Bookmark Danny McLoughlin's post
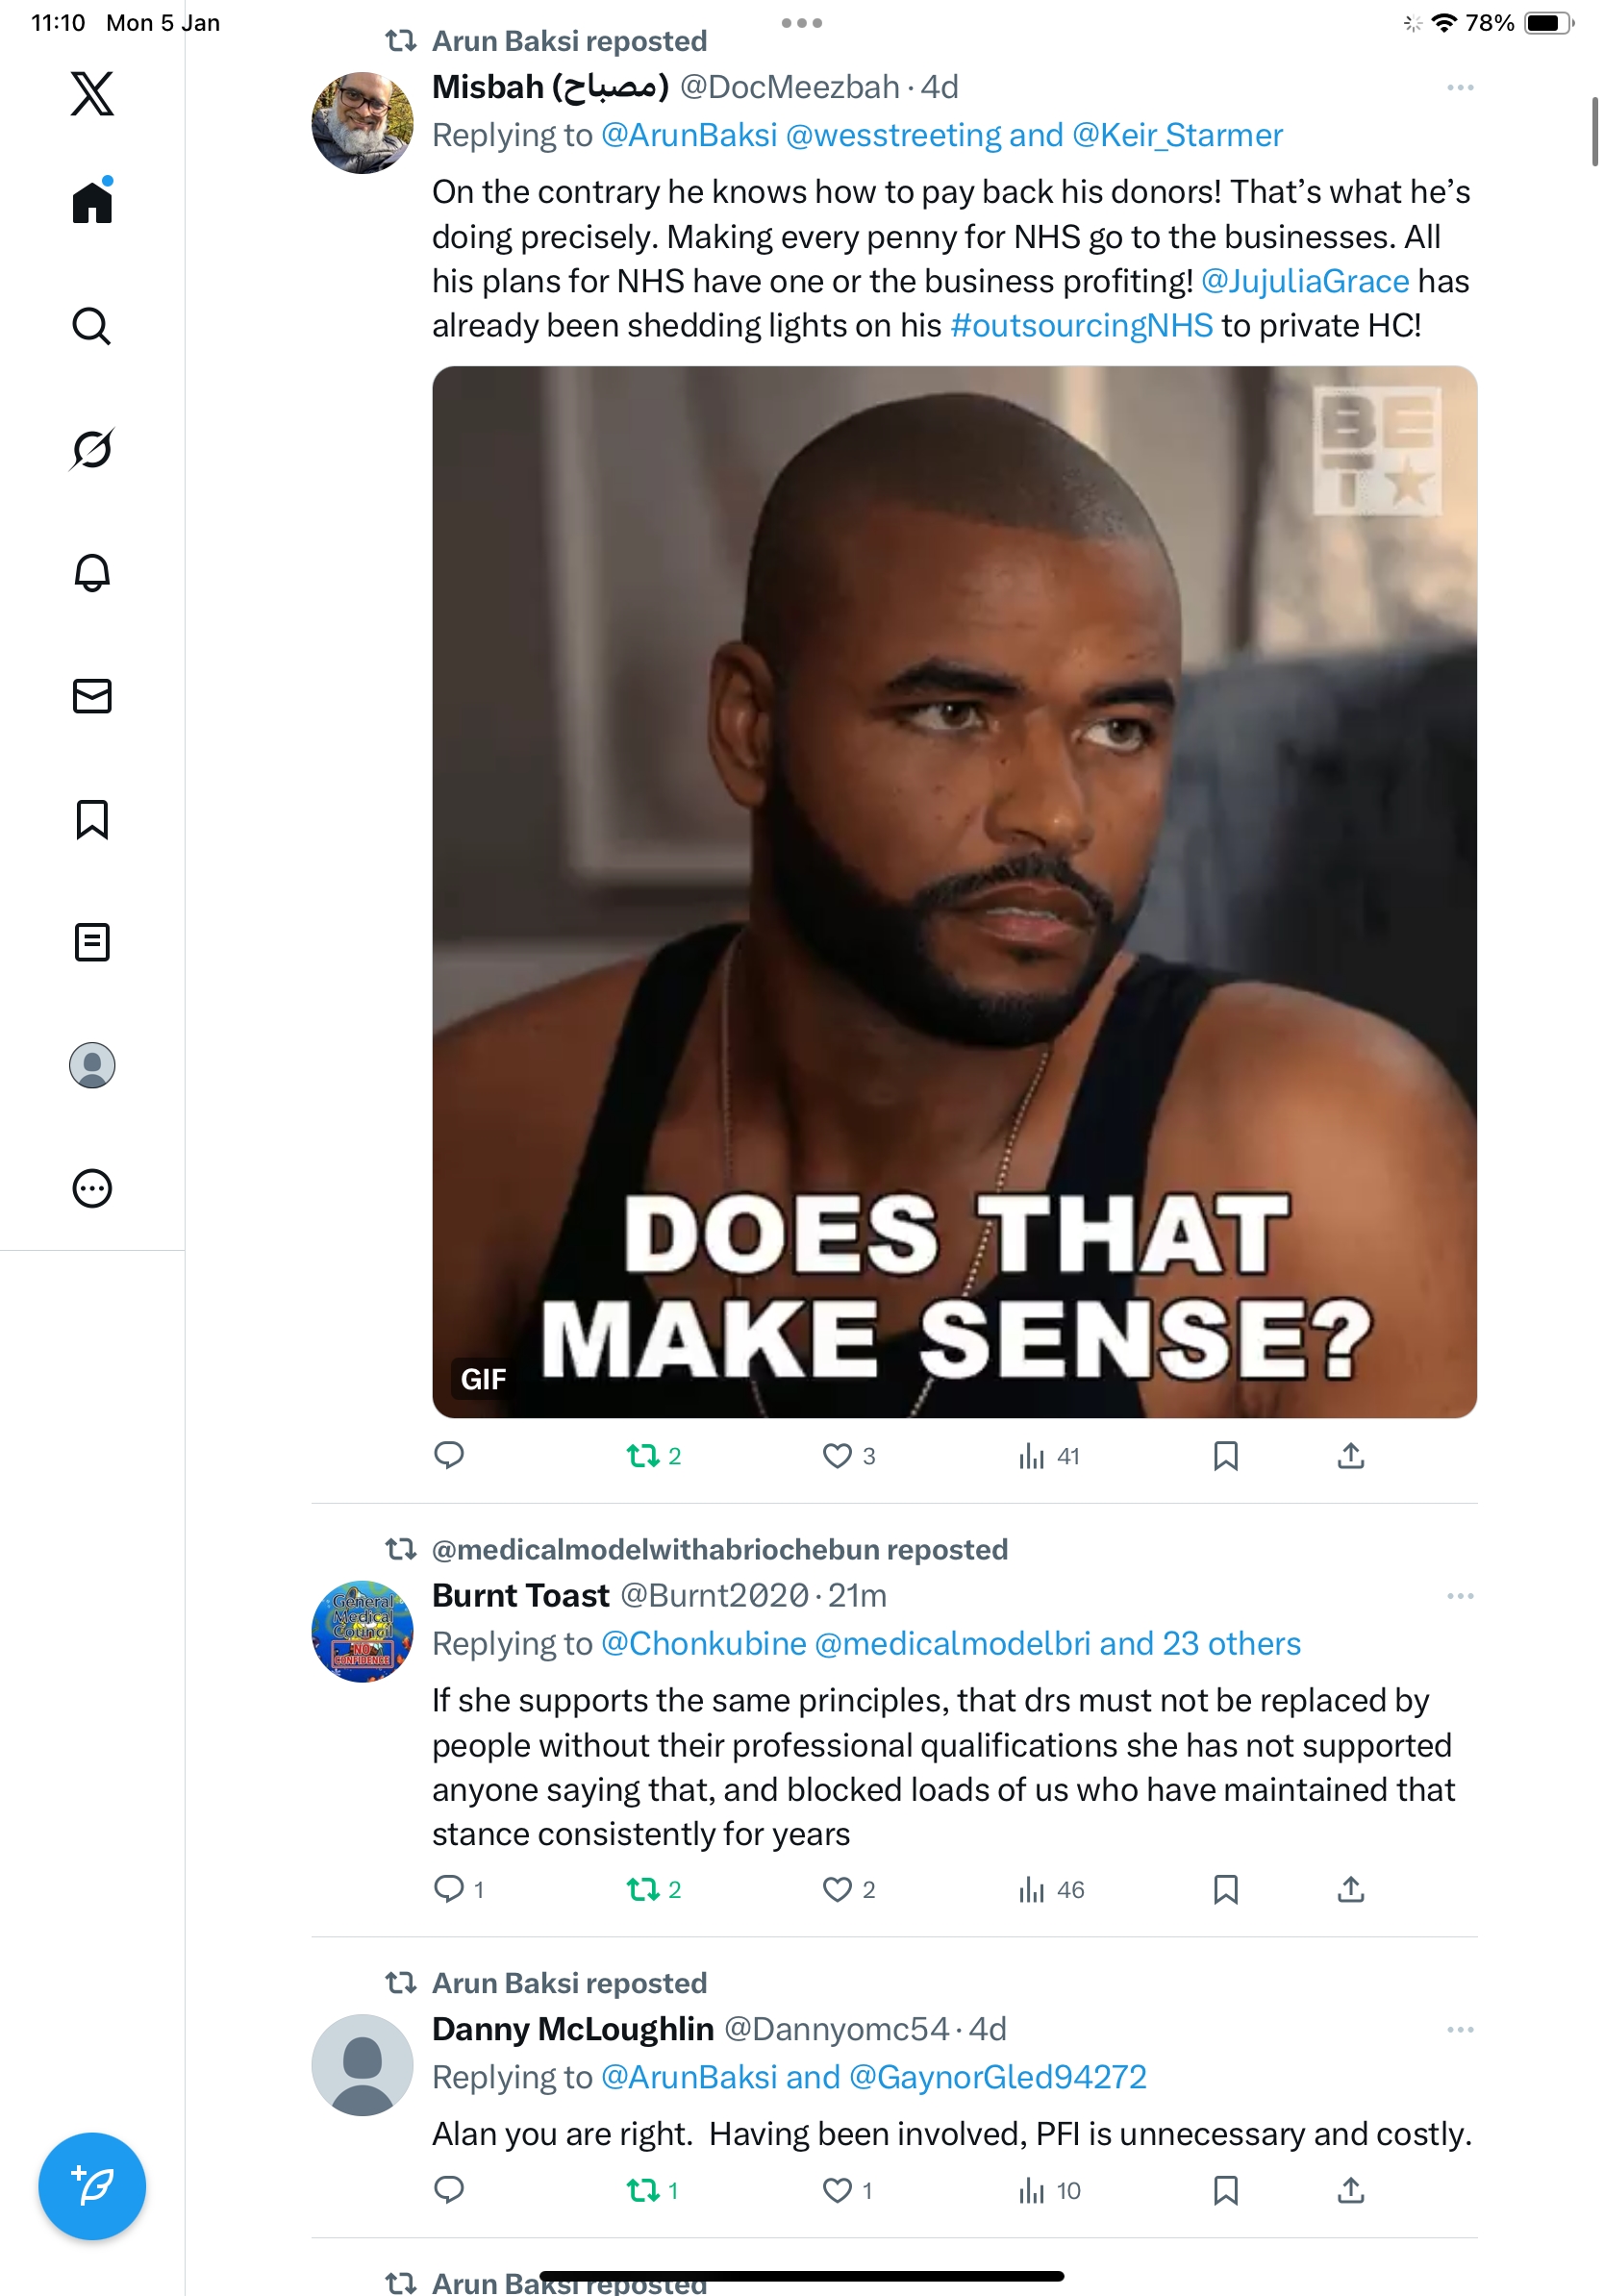Screen dimensions: 1604x2296 click(x=1225, y=2190)
